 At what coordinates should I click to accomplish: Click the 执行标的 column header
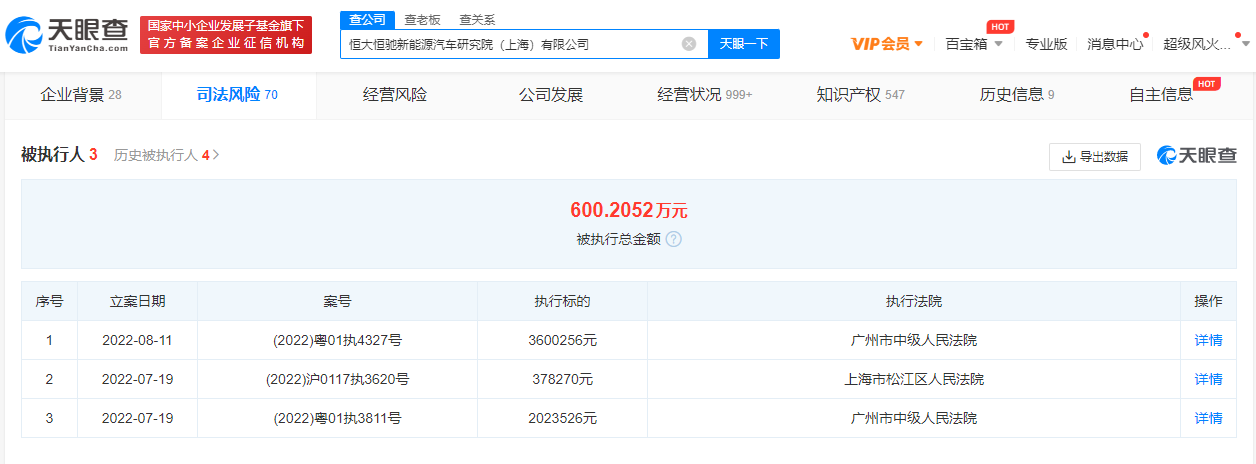pos(562,301)
